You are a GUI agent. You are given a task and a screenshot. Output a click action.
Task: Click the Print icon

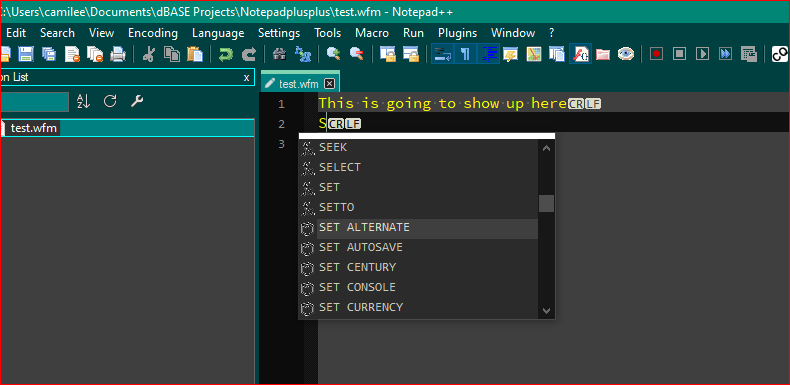coord(118,54)
